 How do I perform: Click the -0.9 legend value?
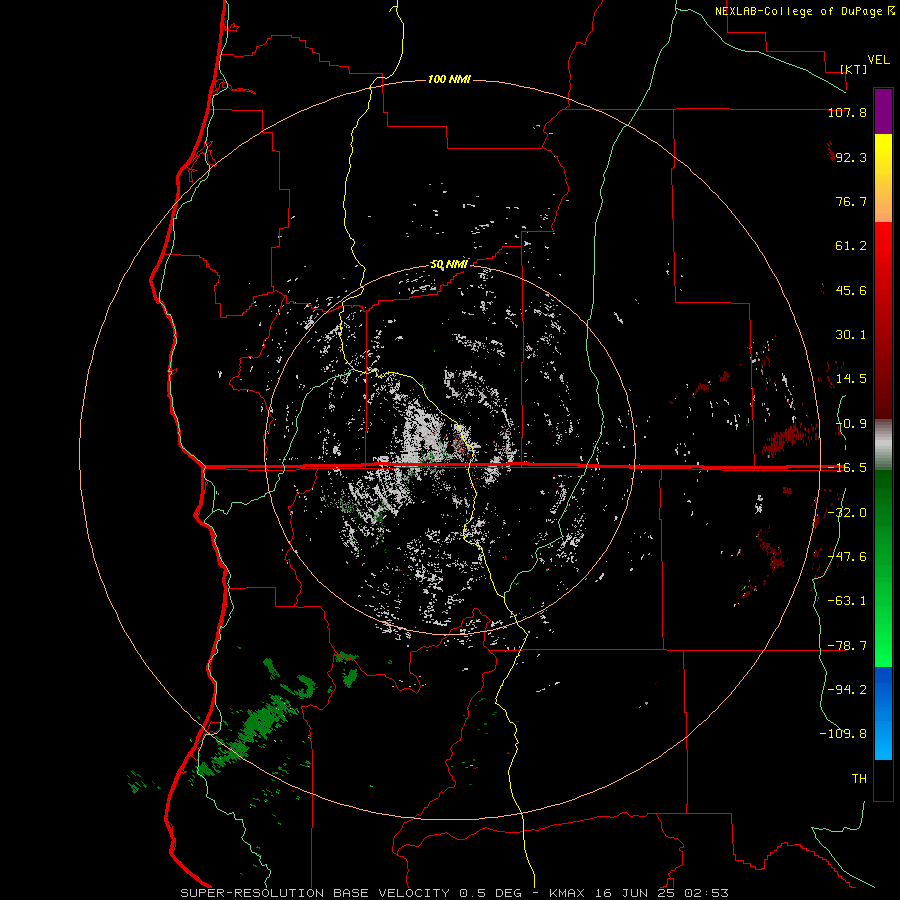[x=851, y=424]
